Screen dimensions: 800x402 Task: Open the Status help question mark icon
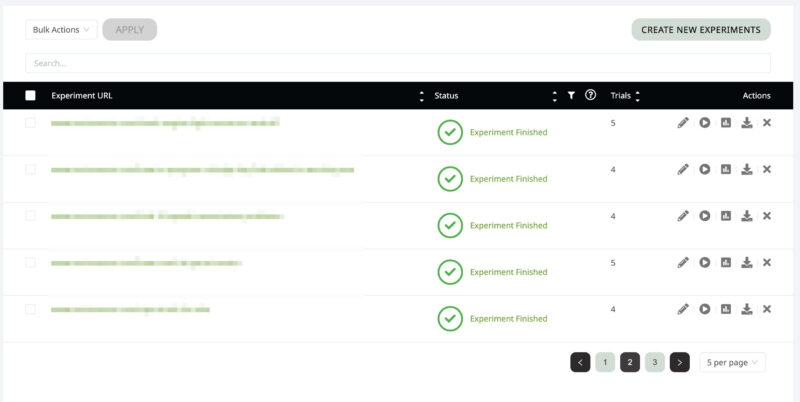(590, 96)
